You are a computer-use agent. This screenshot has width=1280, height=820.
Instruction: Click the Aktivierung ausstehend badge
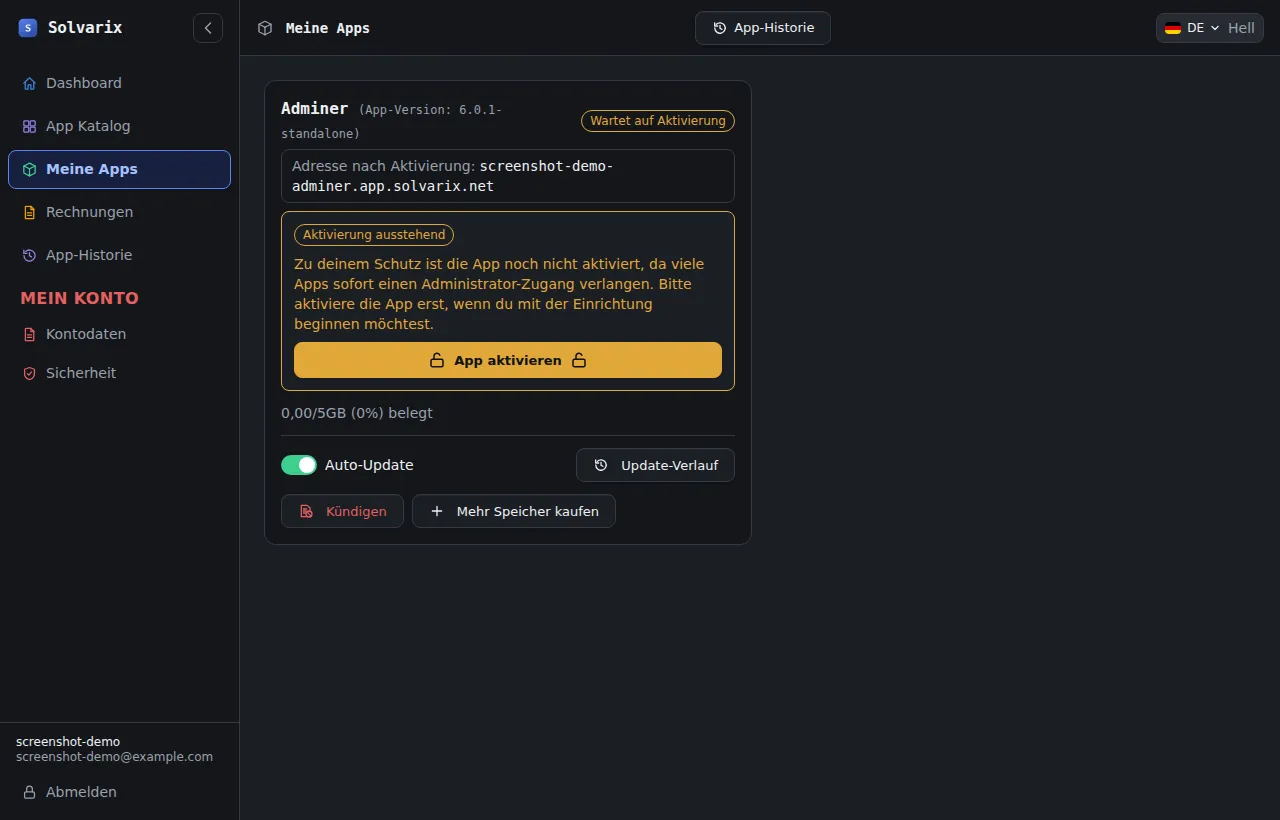click(x=374, y=235)
